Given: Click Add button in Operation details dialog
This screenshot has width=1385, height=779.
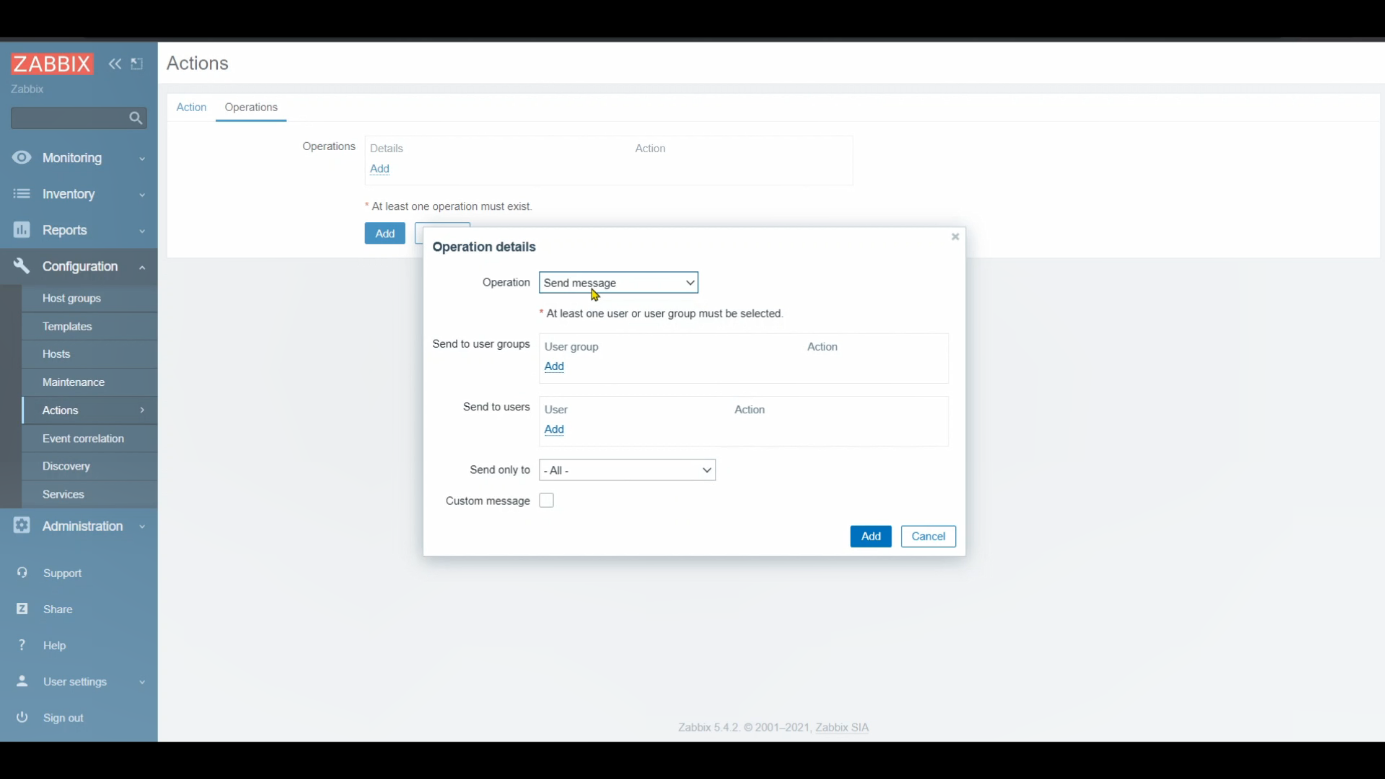Looking at the screenshot, I should tap(871, 536).
